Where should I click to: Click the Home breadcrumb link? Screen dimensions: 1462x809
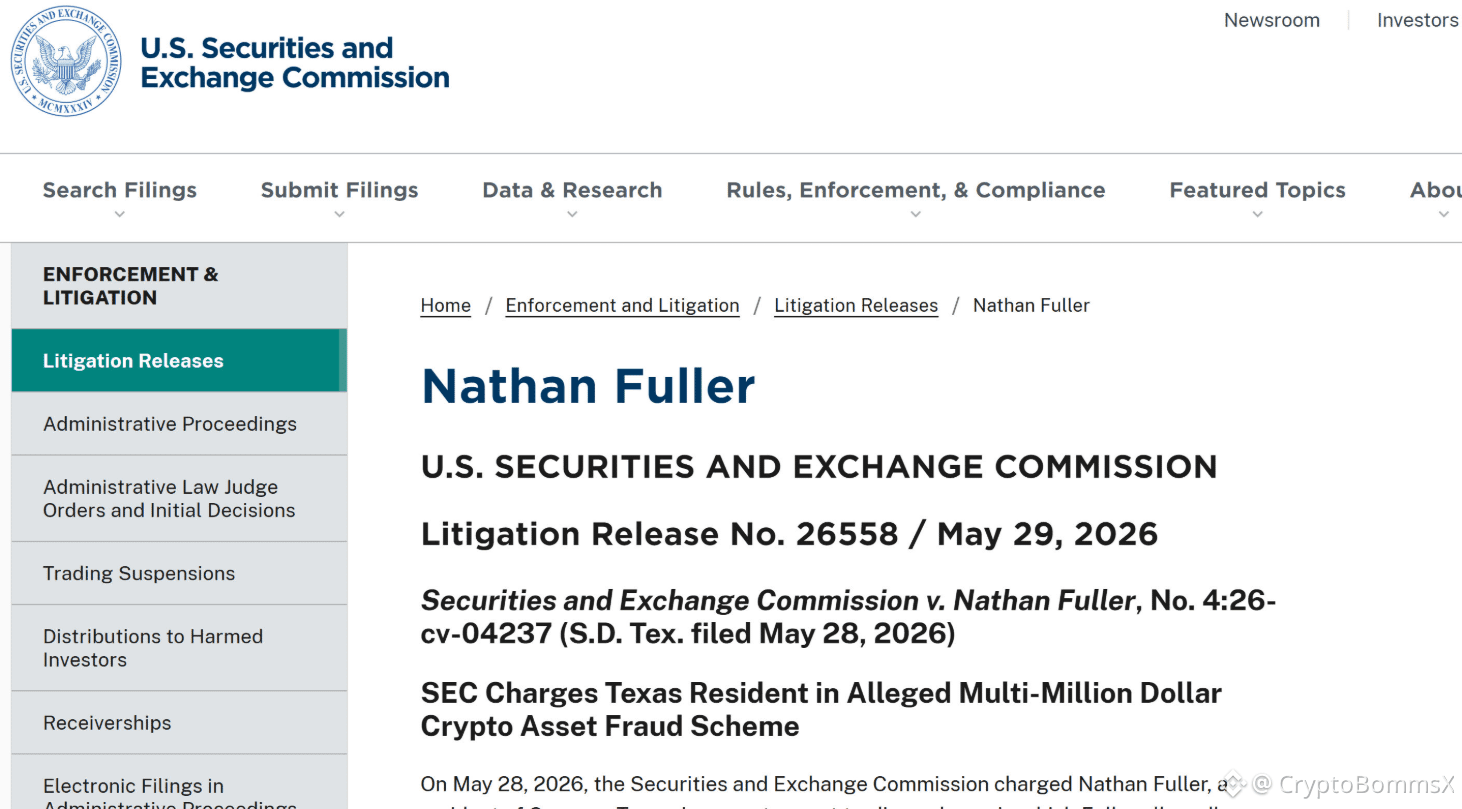tap(445, 305)
